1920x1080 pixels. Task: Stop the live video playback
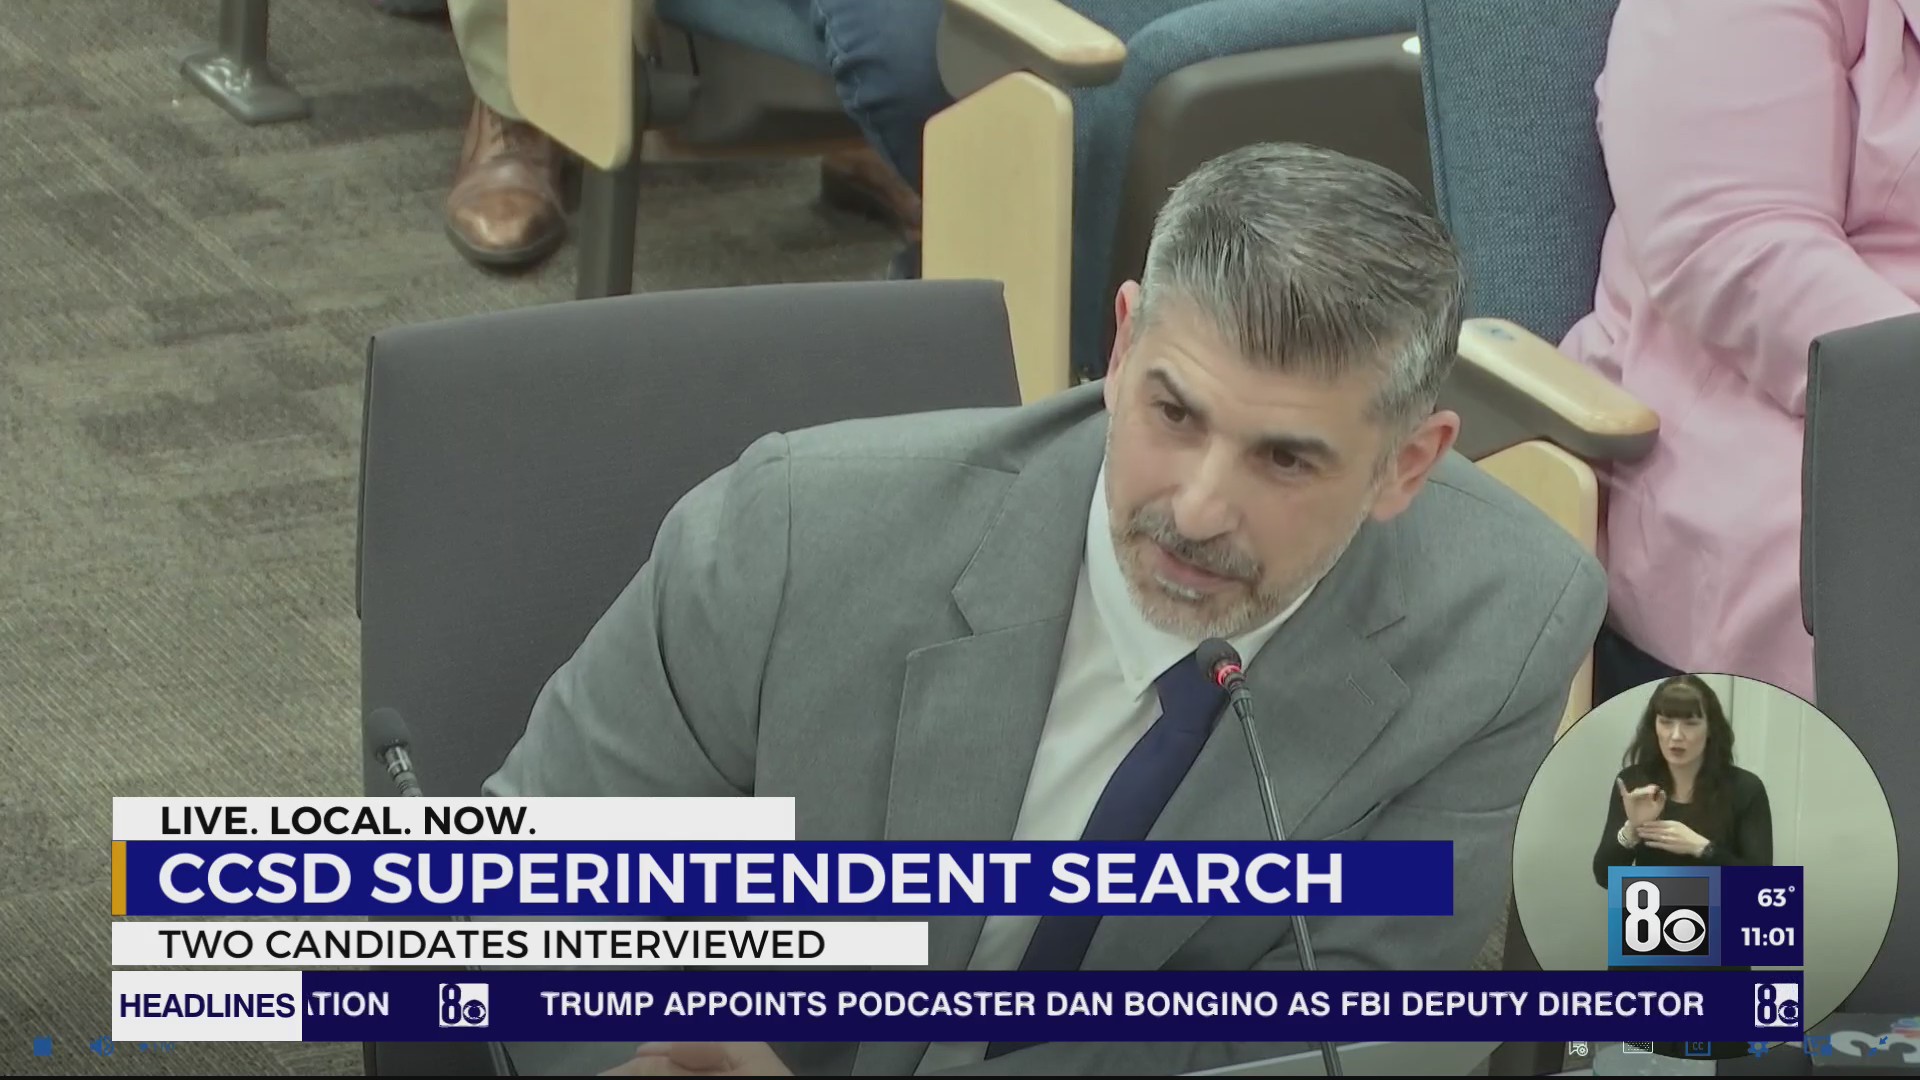pyautogui.click(x=42, y=1048)
